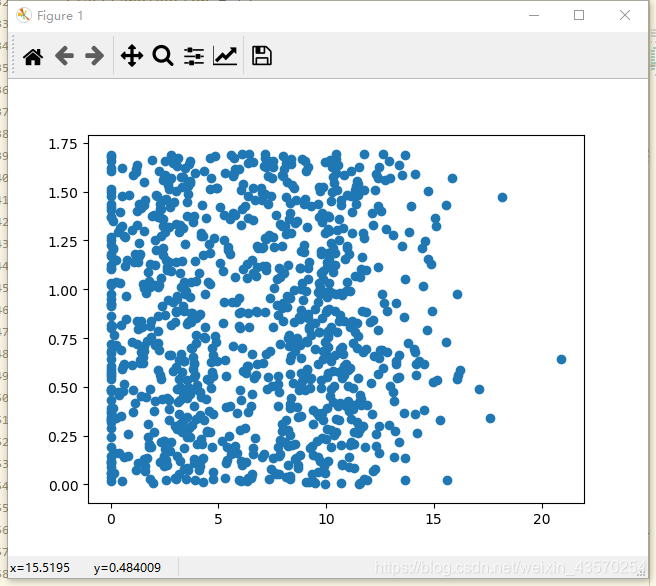
Task: Click the y-axis label 0.00
Action: point(63,486)
